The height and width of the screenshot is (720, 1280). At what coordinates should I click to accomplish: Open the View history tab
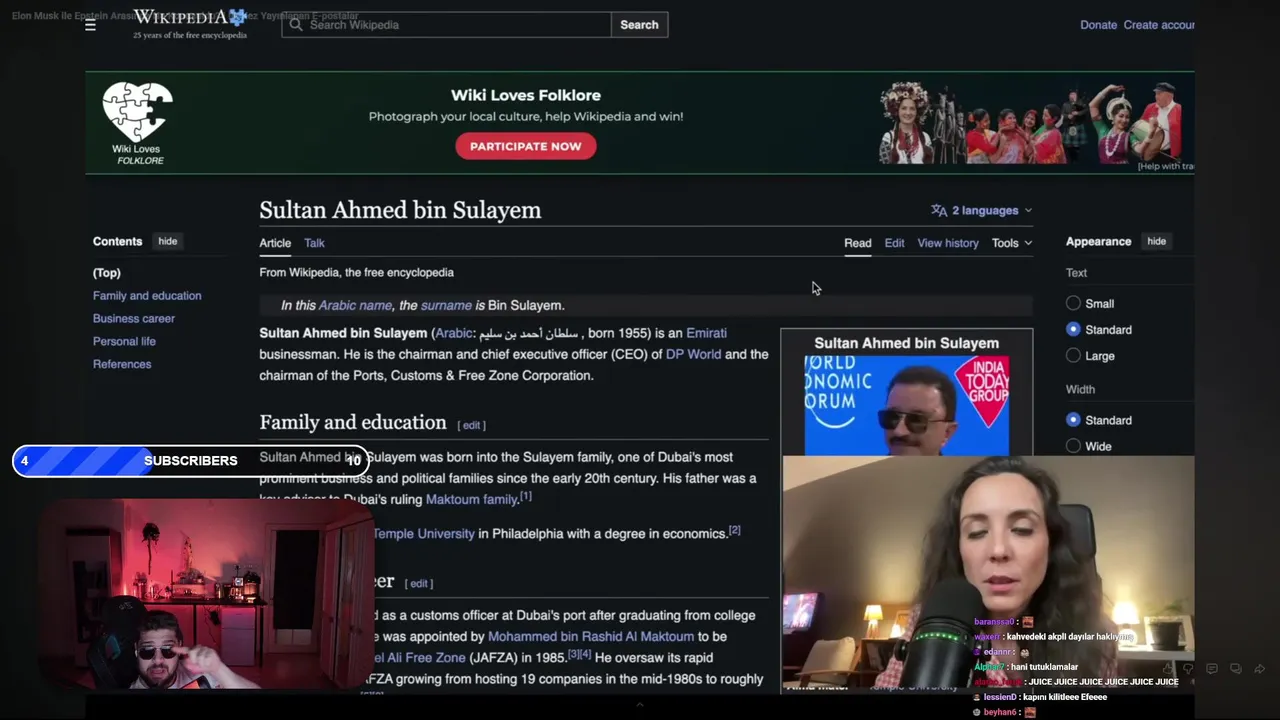[x=948, y=243]
